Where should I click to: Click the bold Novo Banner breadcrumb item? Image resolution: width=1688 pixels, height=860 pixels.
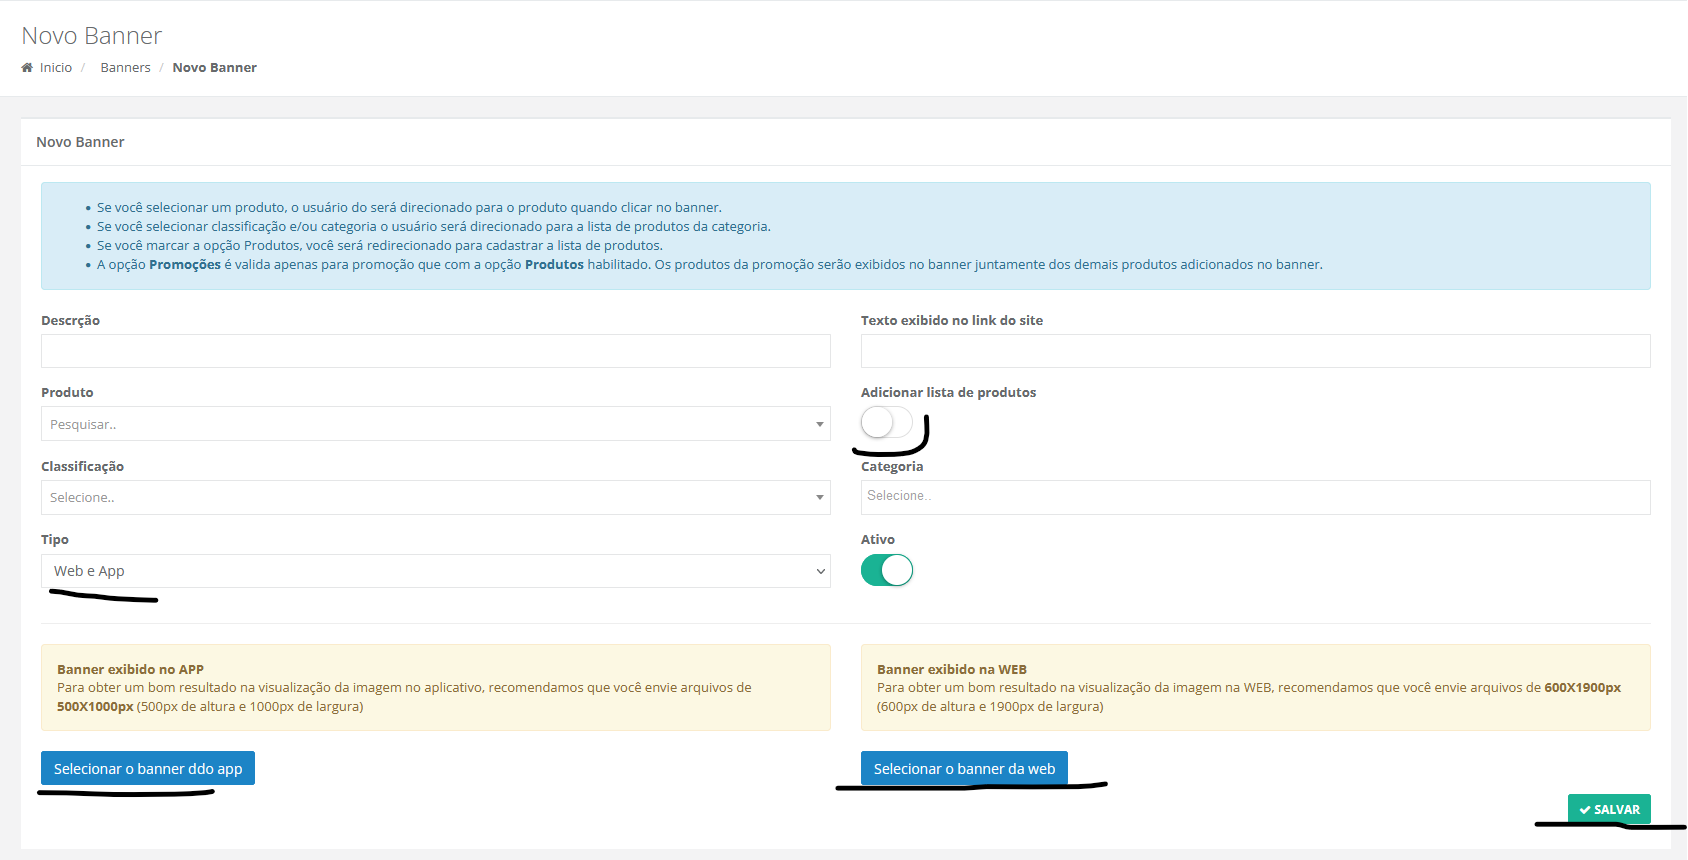[214, 68]
